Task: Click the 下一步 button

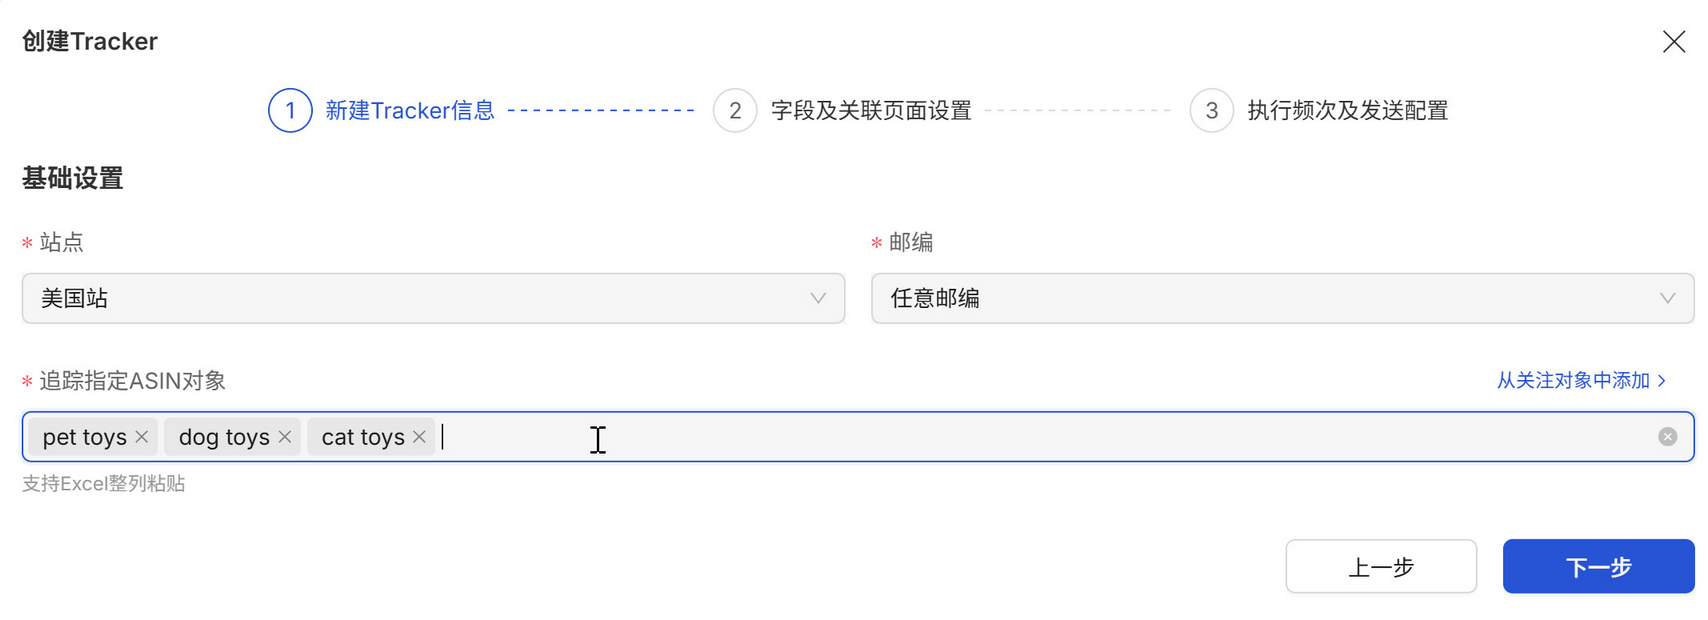Action: pyautogui.click(x=1598, y=567)
